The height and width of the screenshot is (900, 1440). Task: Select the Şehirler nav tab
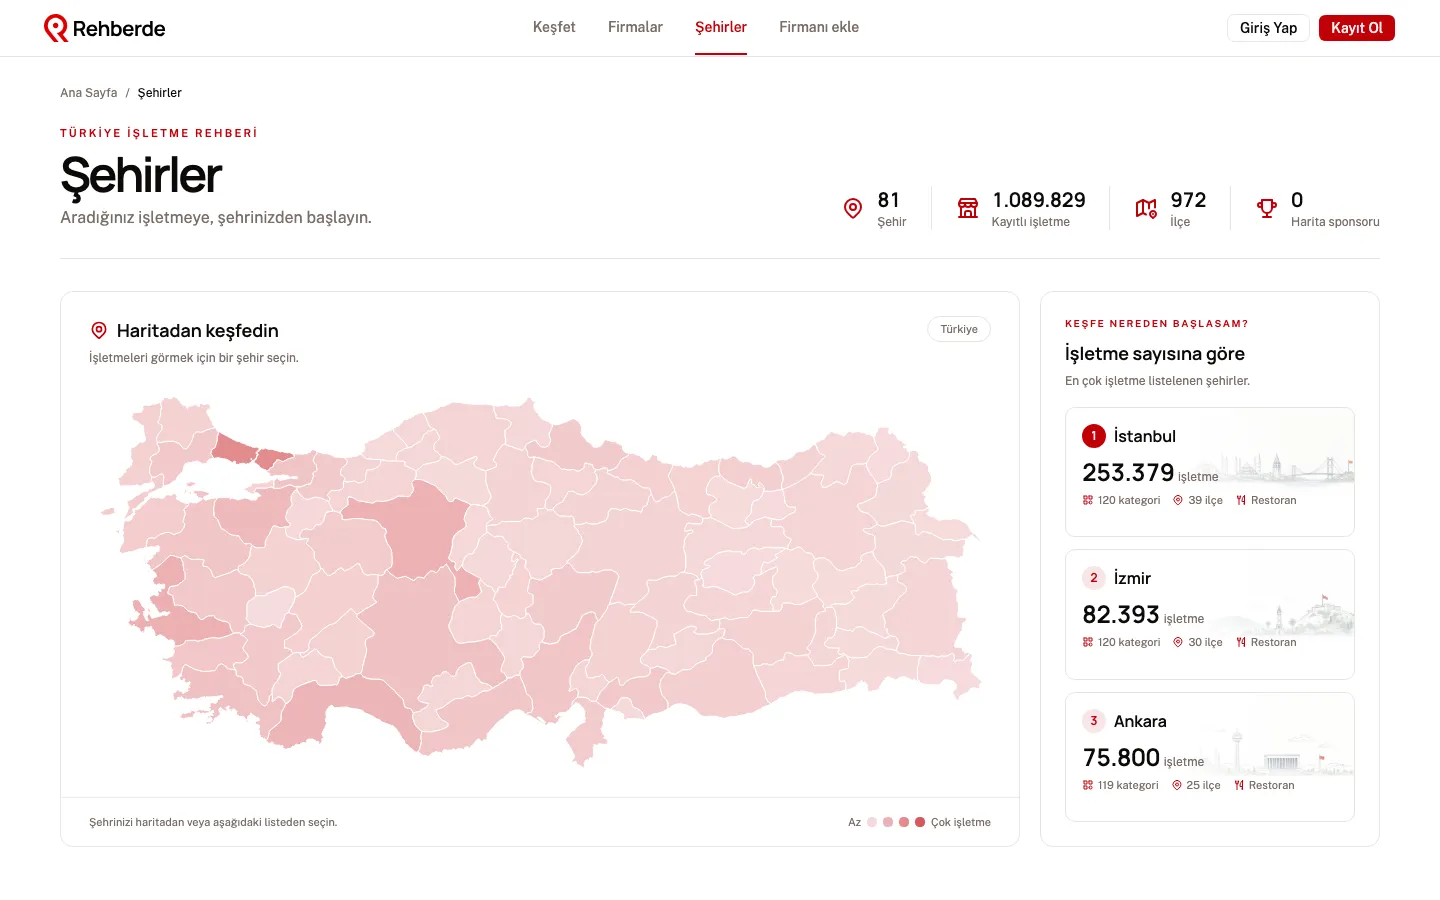coord(721,27)
